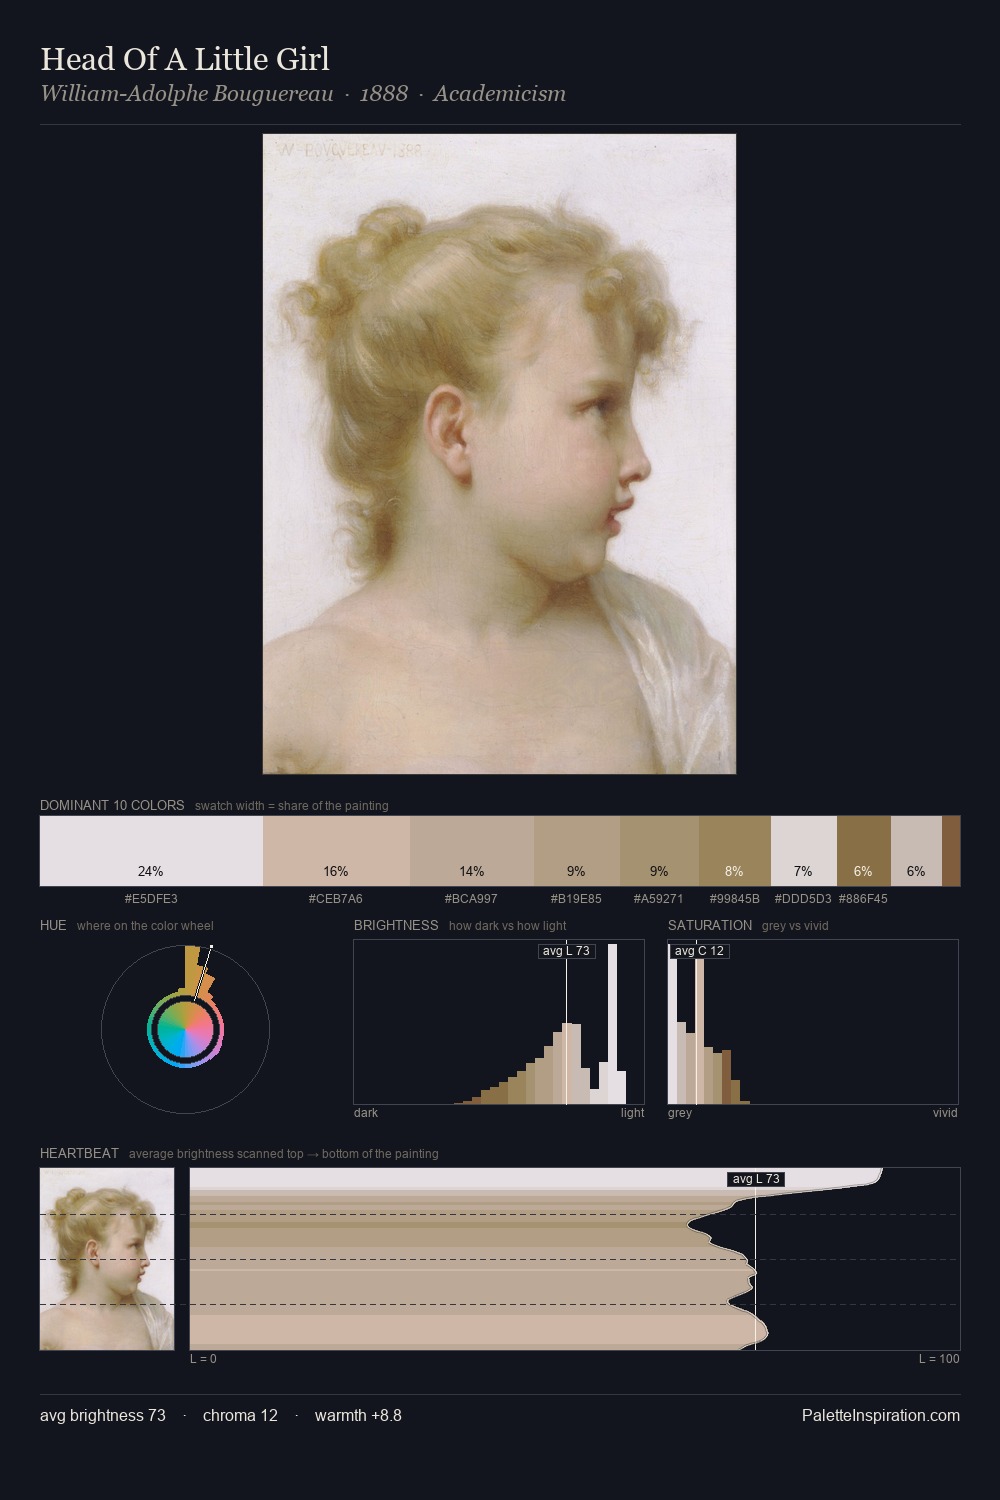Open the Heartbeat painting thumbnail

(107, 1259)
